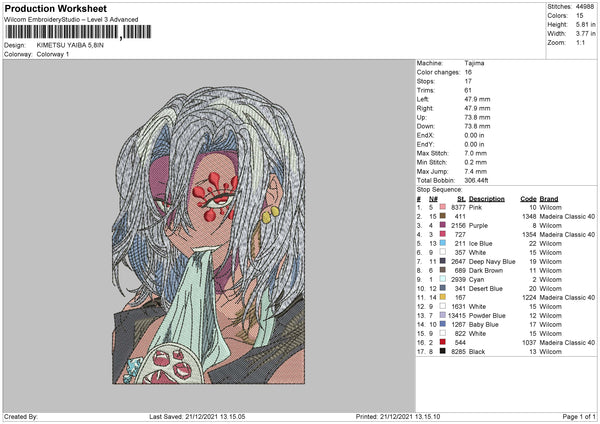This screenshot has width=600, height=424.
Task: Select the Dark Brown color swatch
Action: [x=443, y=270]
